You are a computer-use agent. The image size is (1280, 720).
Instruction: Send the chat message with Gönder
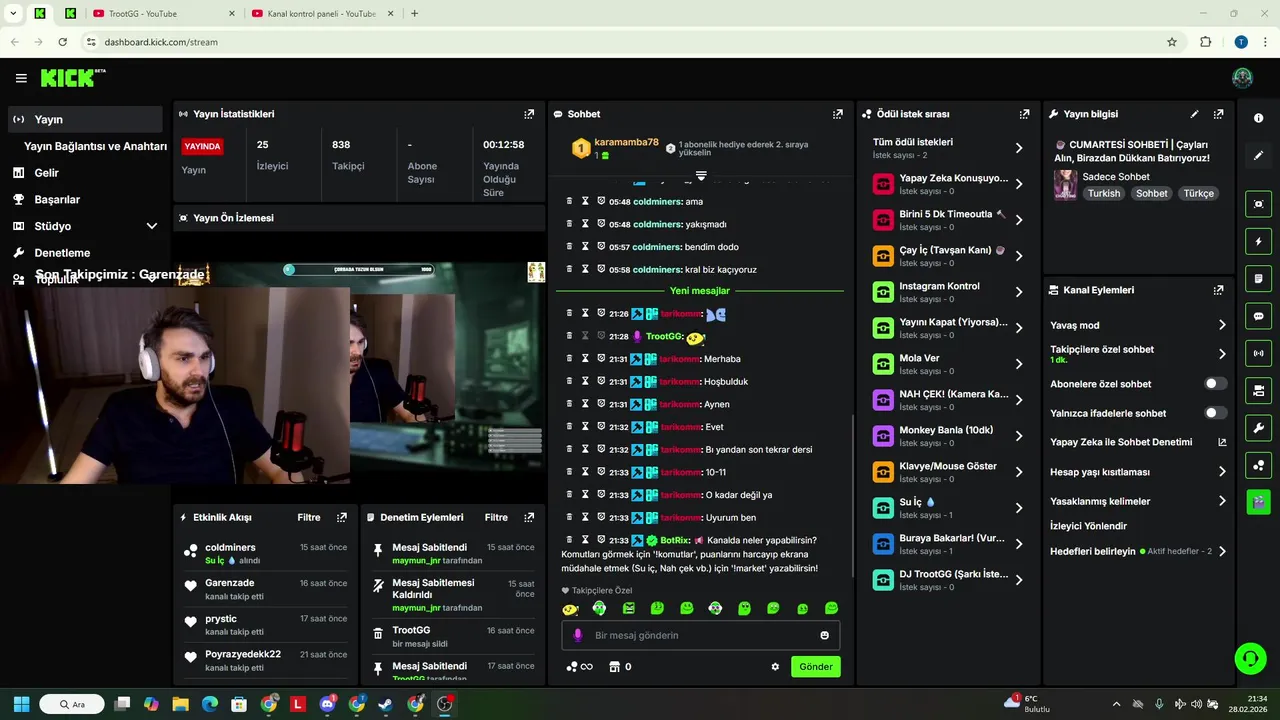816,667
